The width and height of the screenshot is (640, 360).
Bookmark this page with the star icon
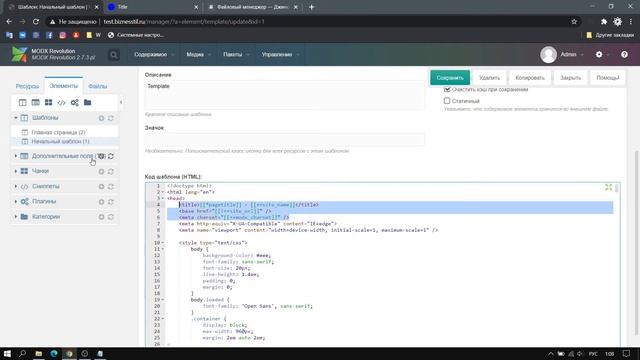coord(574,22)
